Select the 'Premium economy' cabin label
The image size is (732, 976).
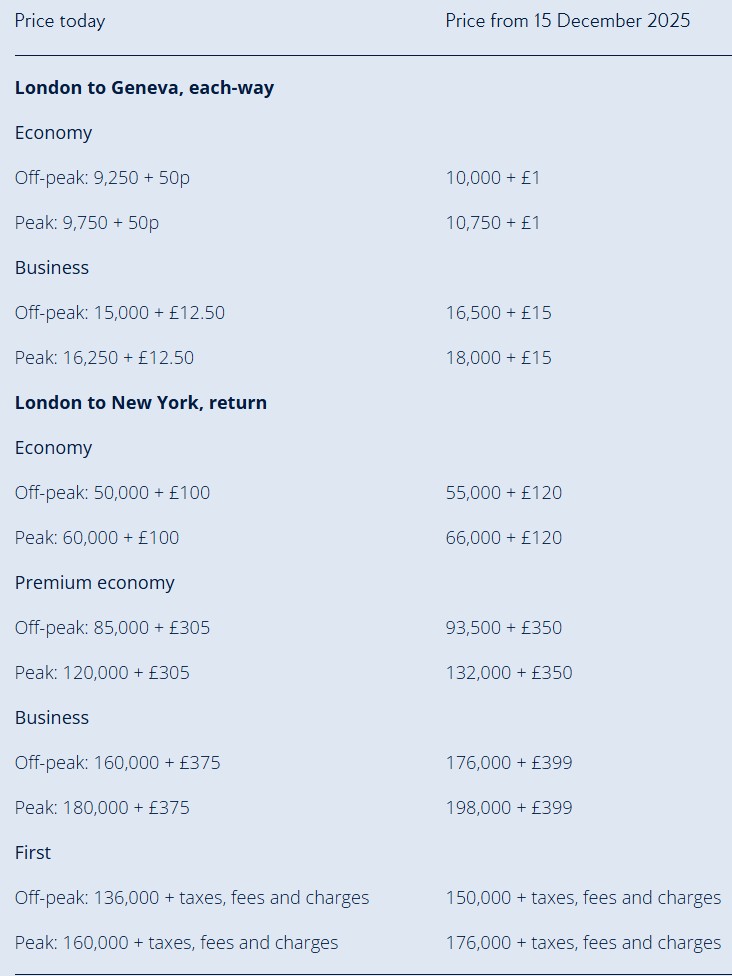point(95,583)
